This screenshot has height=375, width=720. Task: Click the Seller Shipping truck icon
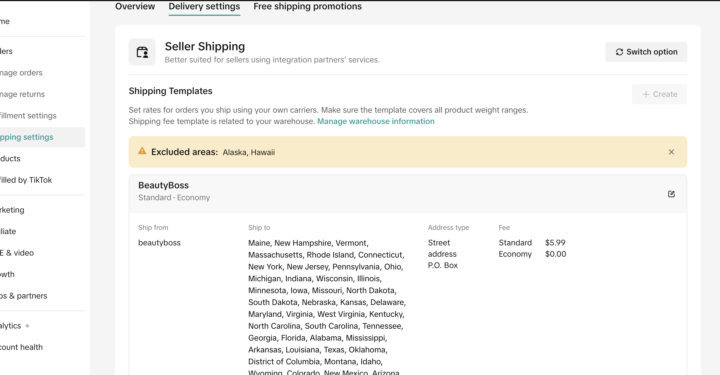tap(142, 52)
